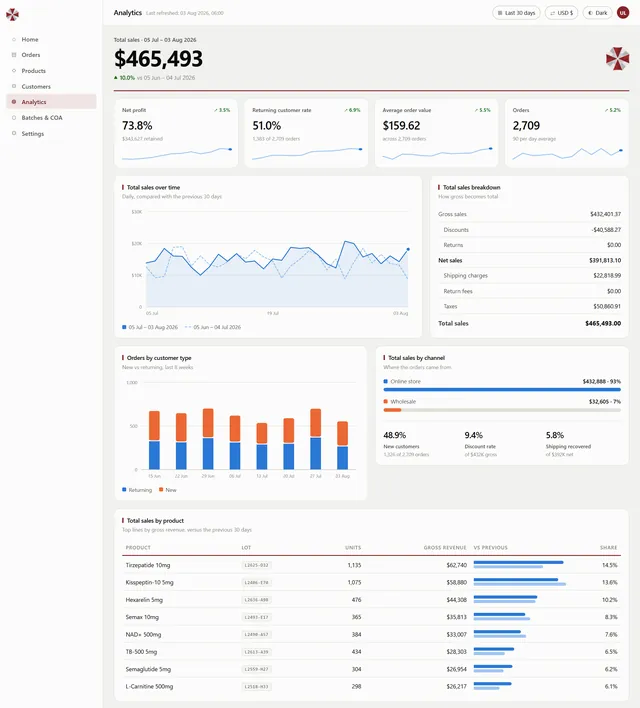Select the Kisspeptin-10 5mg product name
The height and width of the screenshot is (708, 640).
pos(149,582)
